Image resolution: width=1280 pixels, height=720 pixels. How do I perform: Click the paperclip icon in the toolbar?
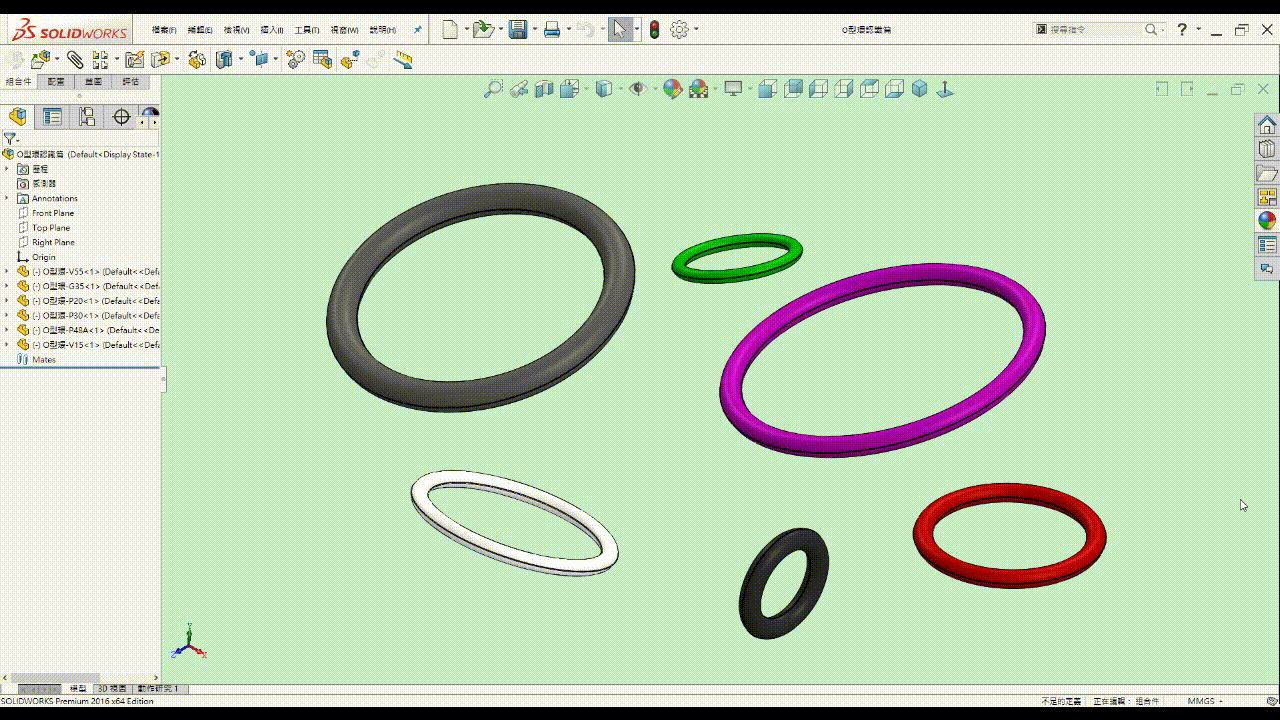(x=75, y=60)
